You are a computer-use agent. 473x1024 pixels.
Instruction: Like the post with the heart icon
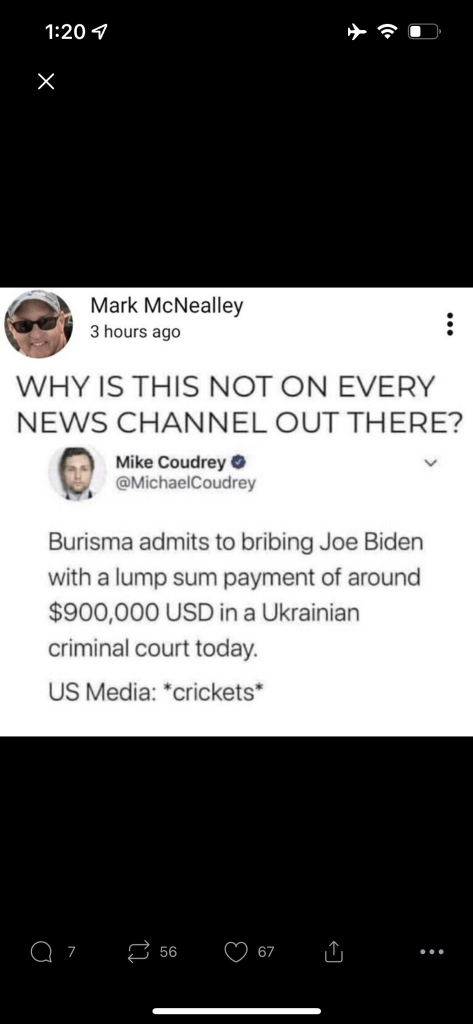point(235,952)
